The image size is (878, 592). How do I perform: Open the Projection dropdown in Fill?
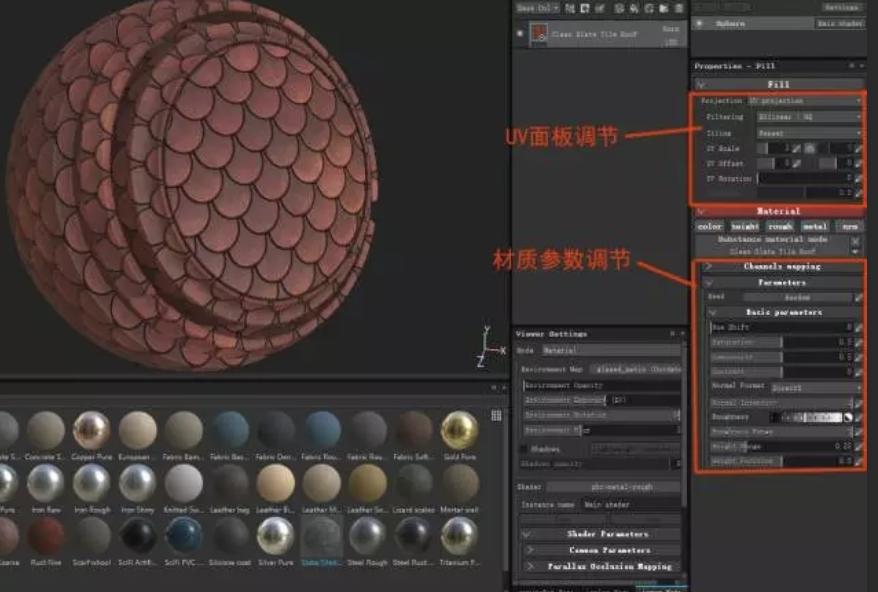[x=803, y=101]
